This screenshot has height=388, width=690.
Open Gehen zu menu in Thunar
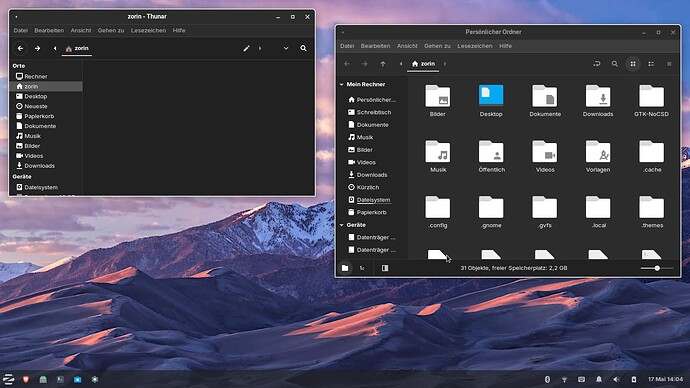(x=111, y=30)
